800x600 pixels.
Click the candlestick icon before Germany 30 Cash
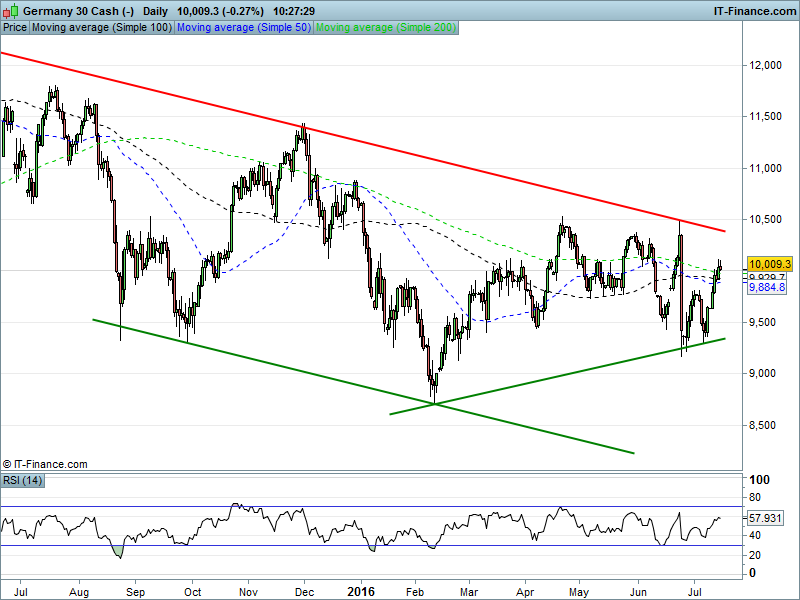11,11
